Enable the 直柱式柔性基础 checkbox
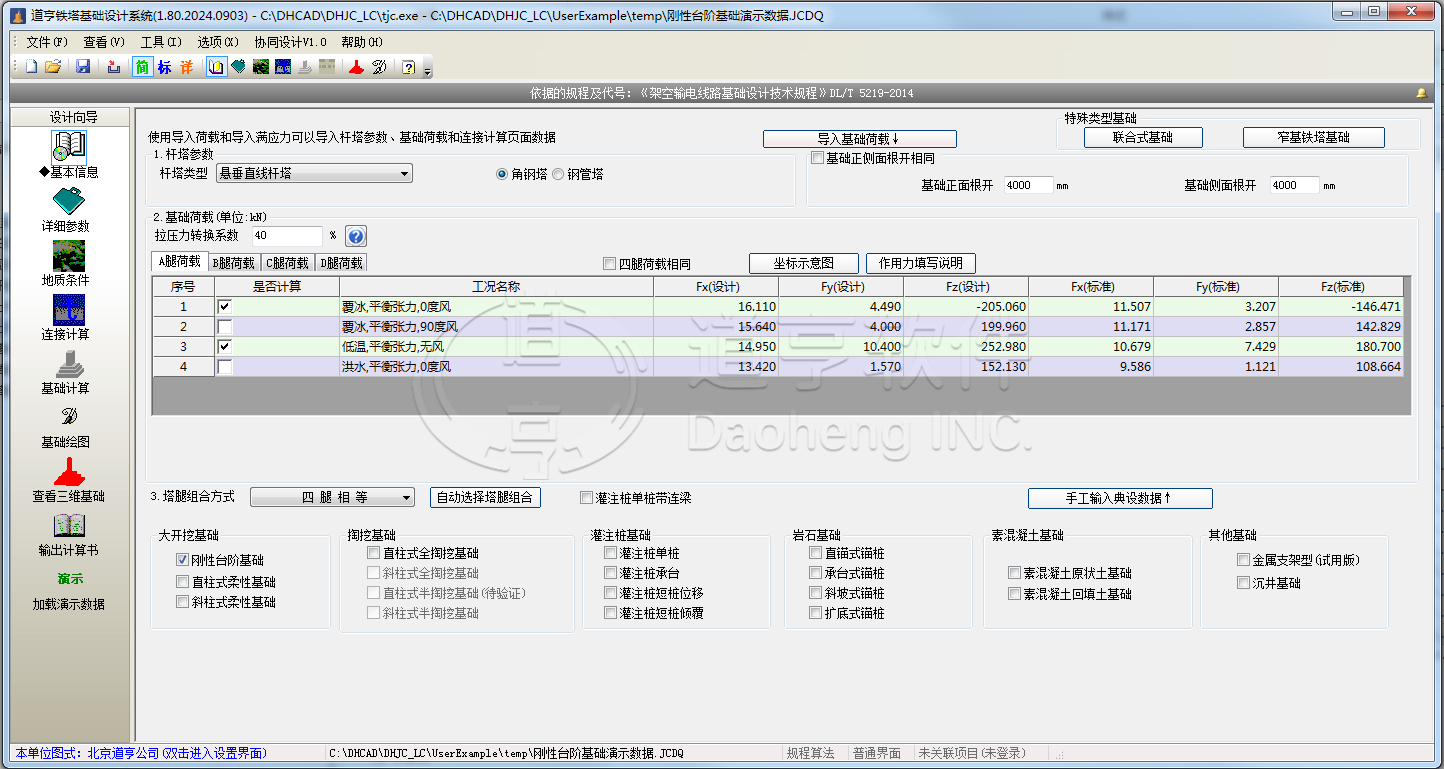The width and height of the screenshot is (1444, 769). (x=182, y=581)
